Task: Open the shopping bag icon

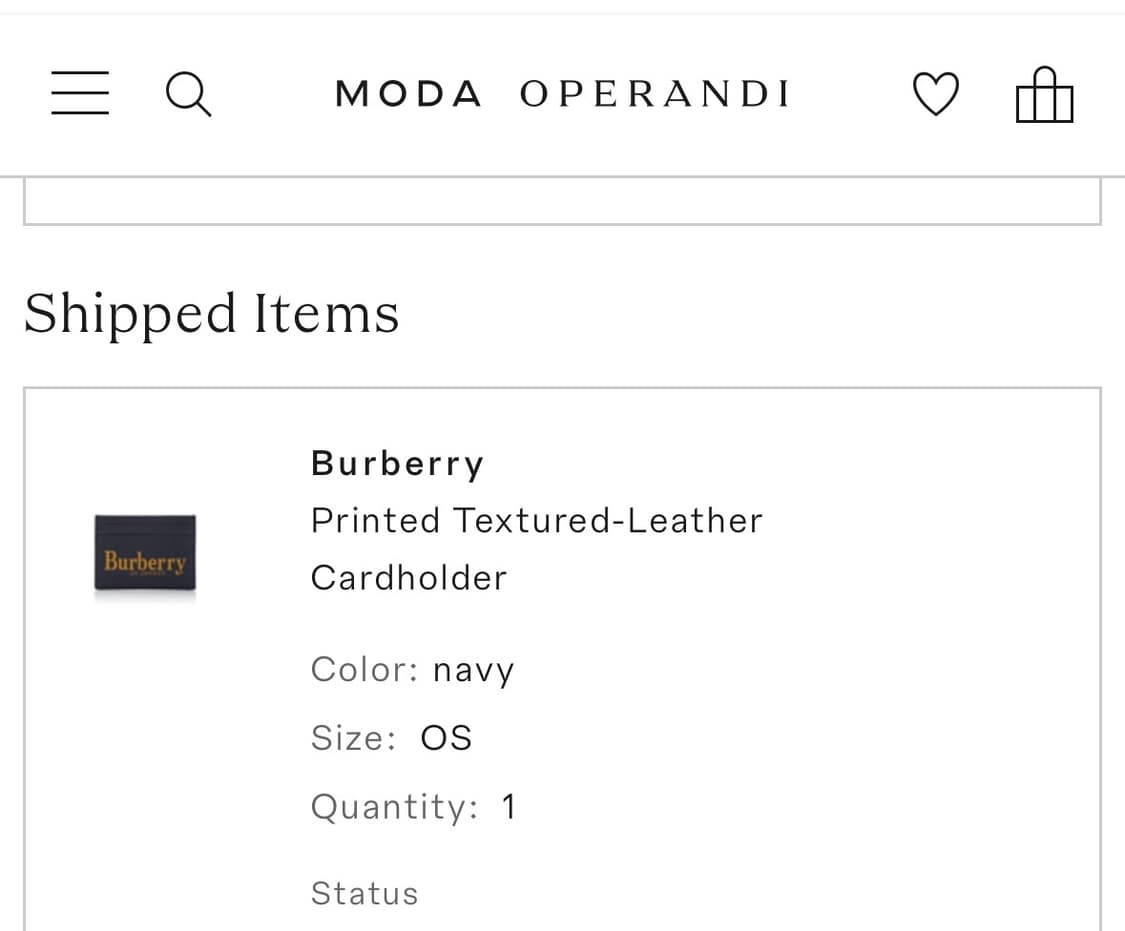Action: point(1044,95)
